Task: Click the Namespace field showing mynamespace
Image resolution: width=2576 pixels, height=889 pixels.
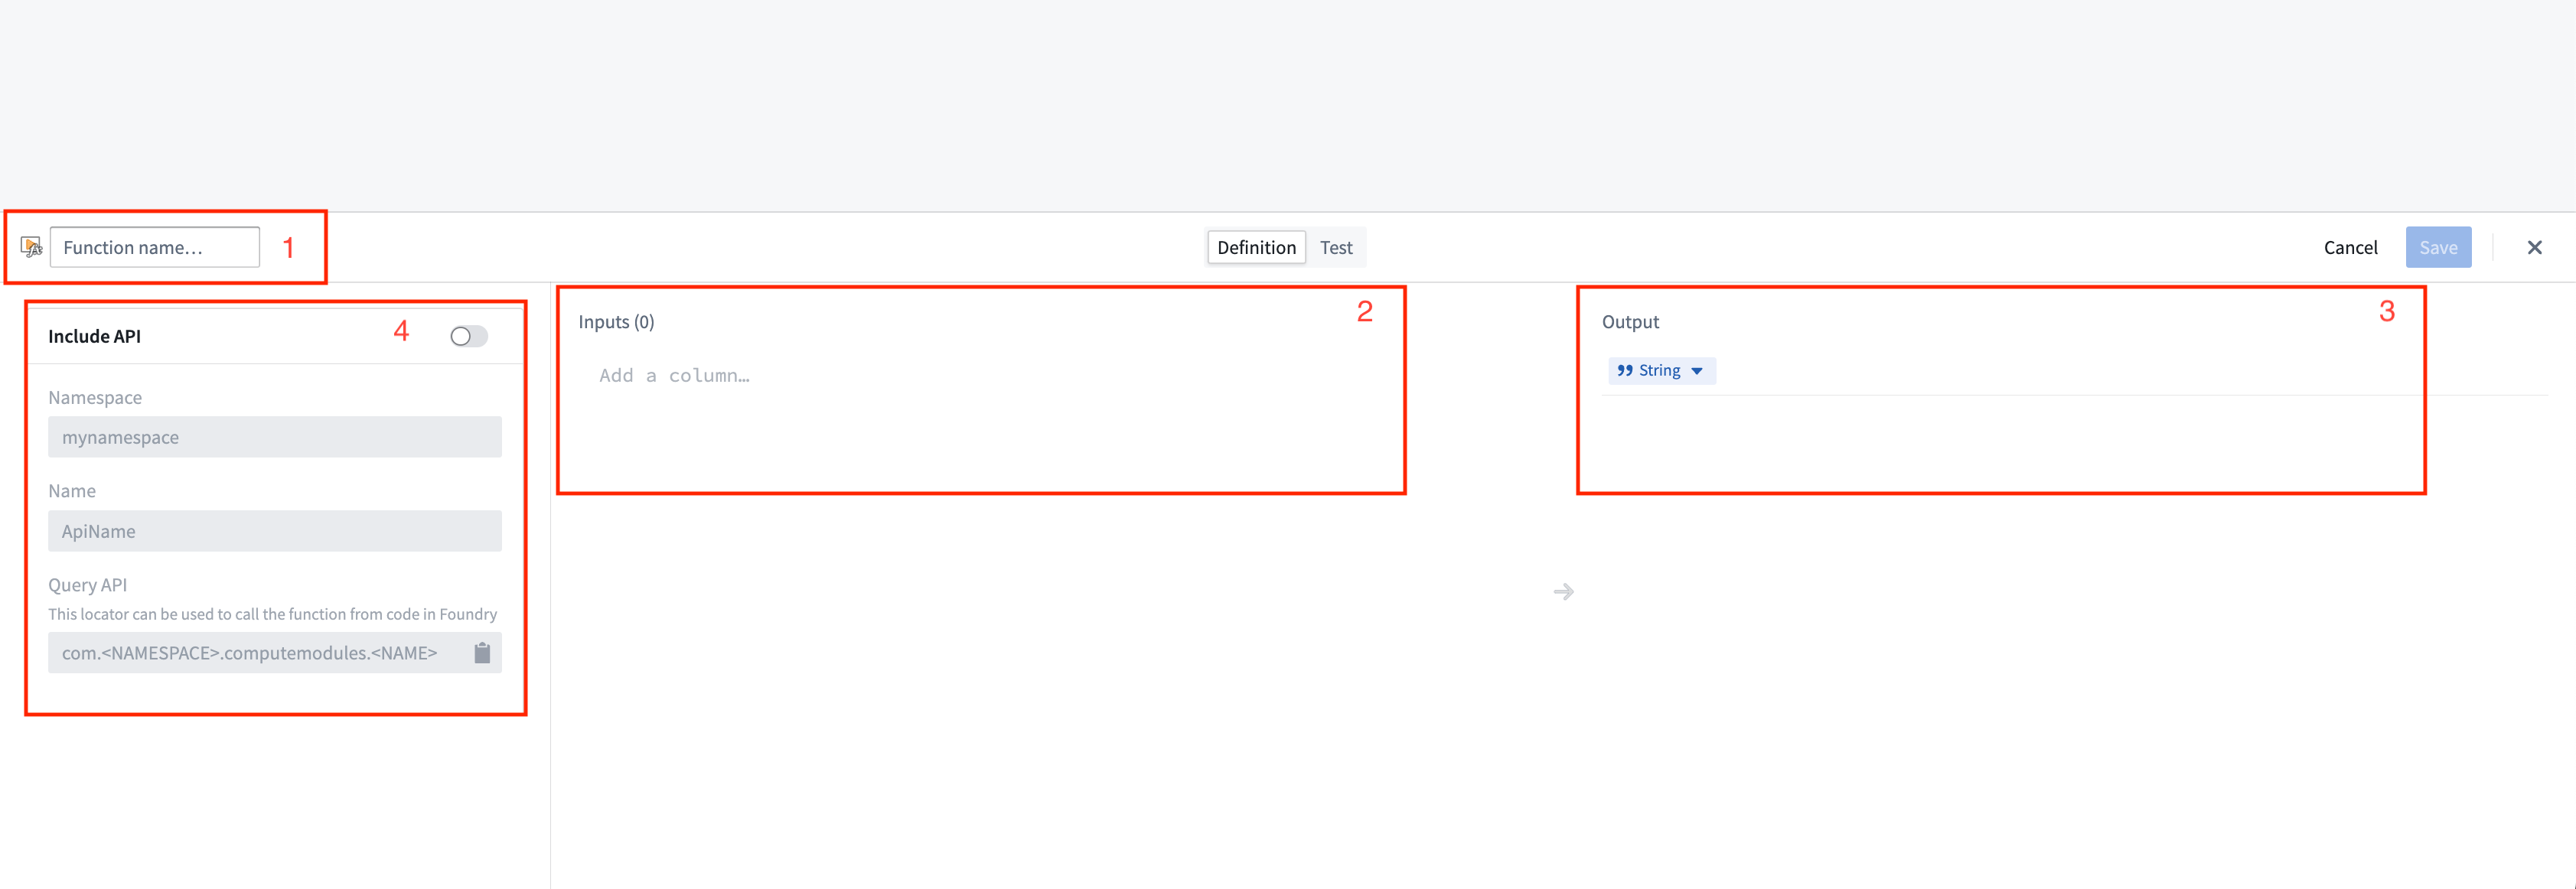Action: point(274,437)
